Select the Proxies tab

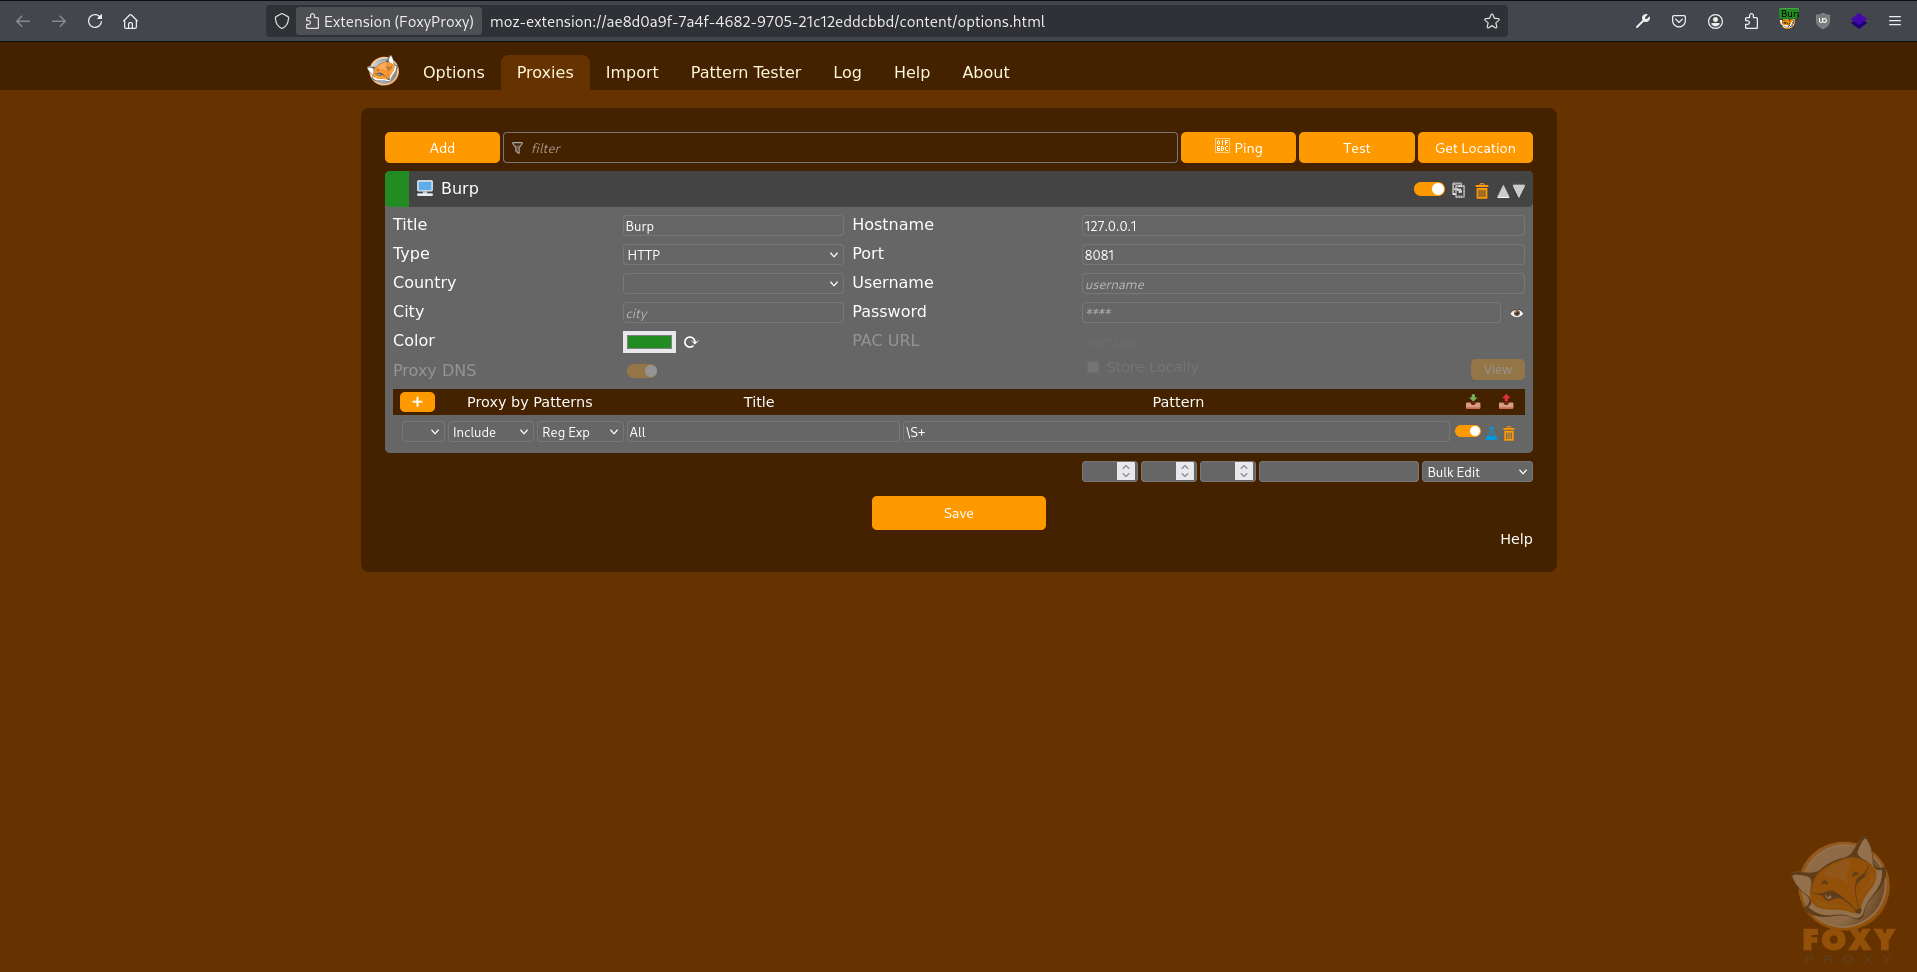coord(545,72)
